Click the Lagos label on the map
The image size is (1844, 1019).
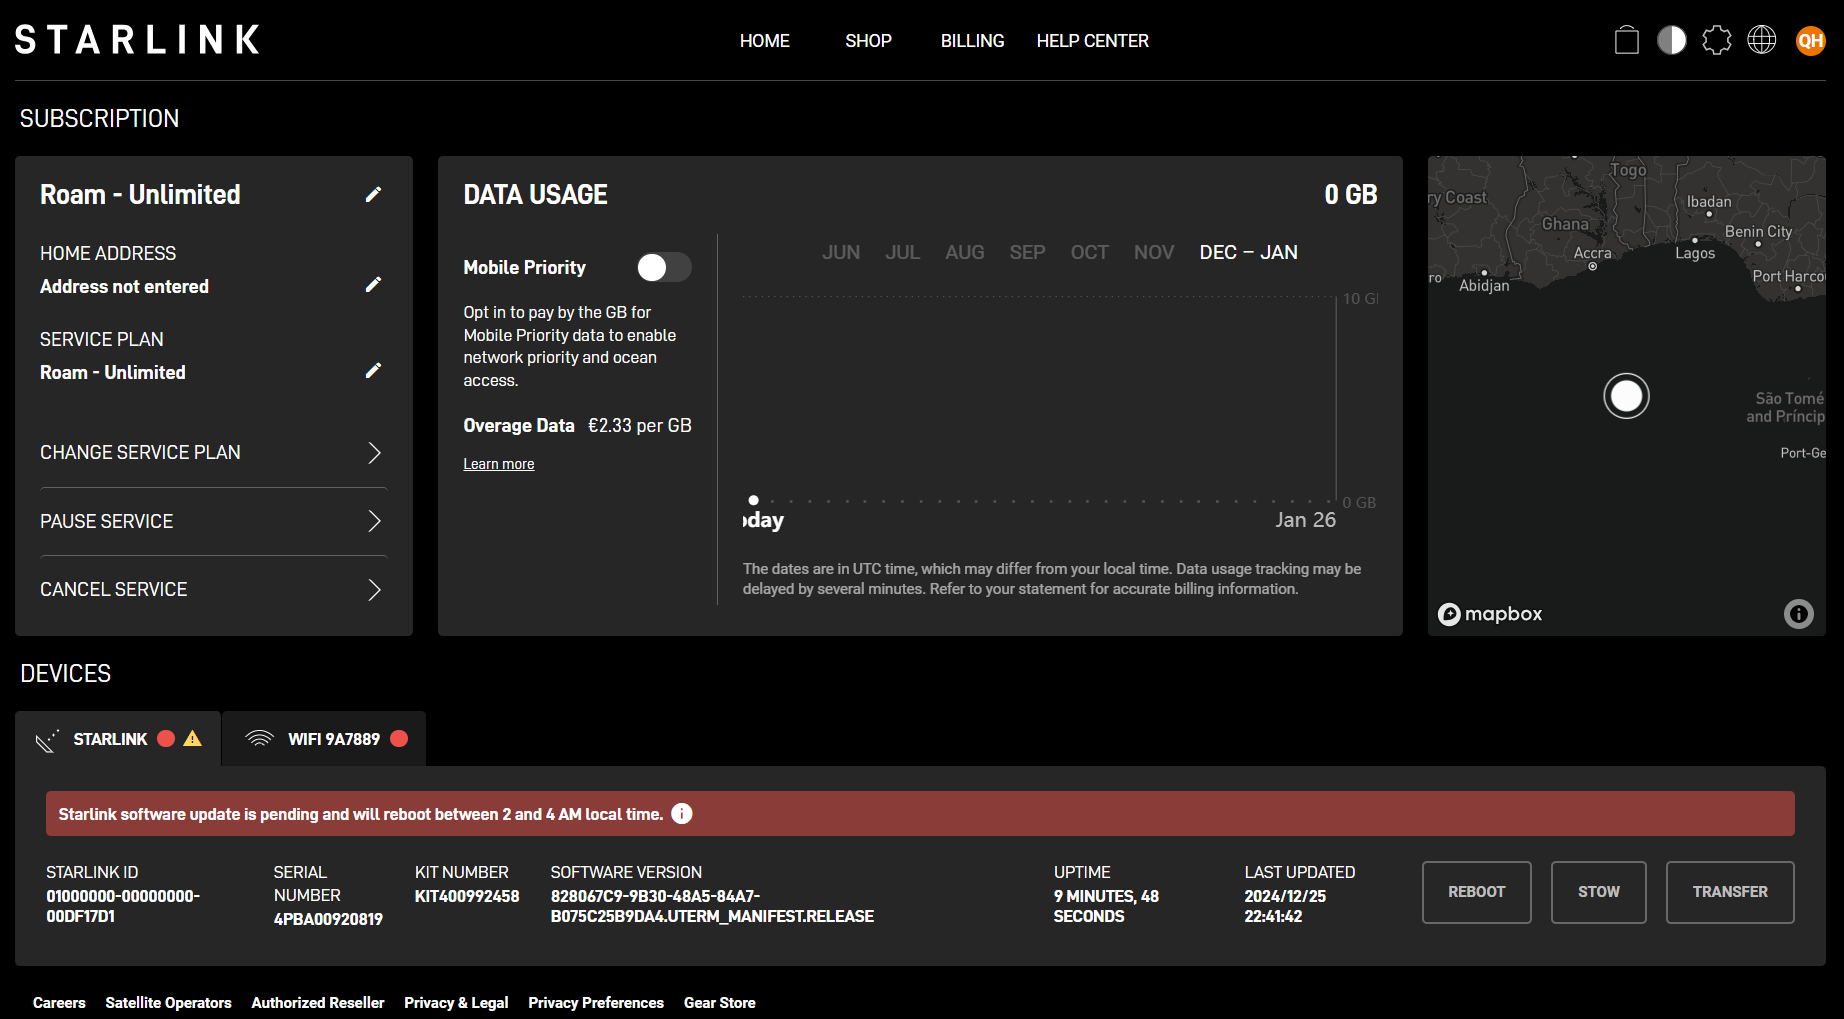coord(1695,253)
